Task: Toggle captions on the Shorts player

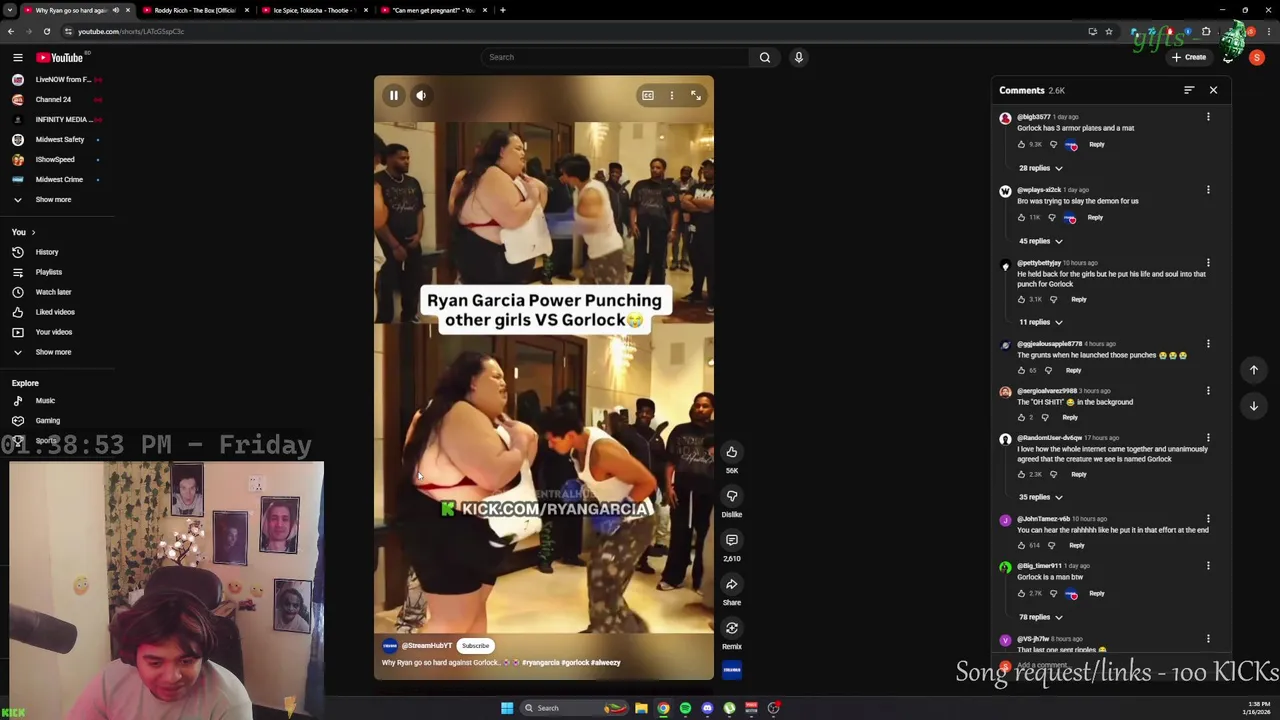Action: pos(648,95)
